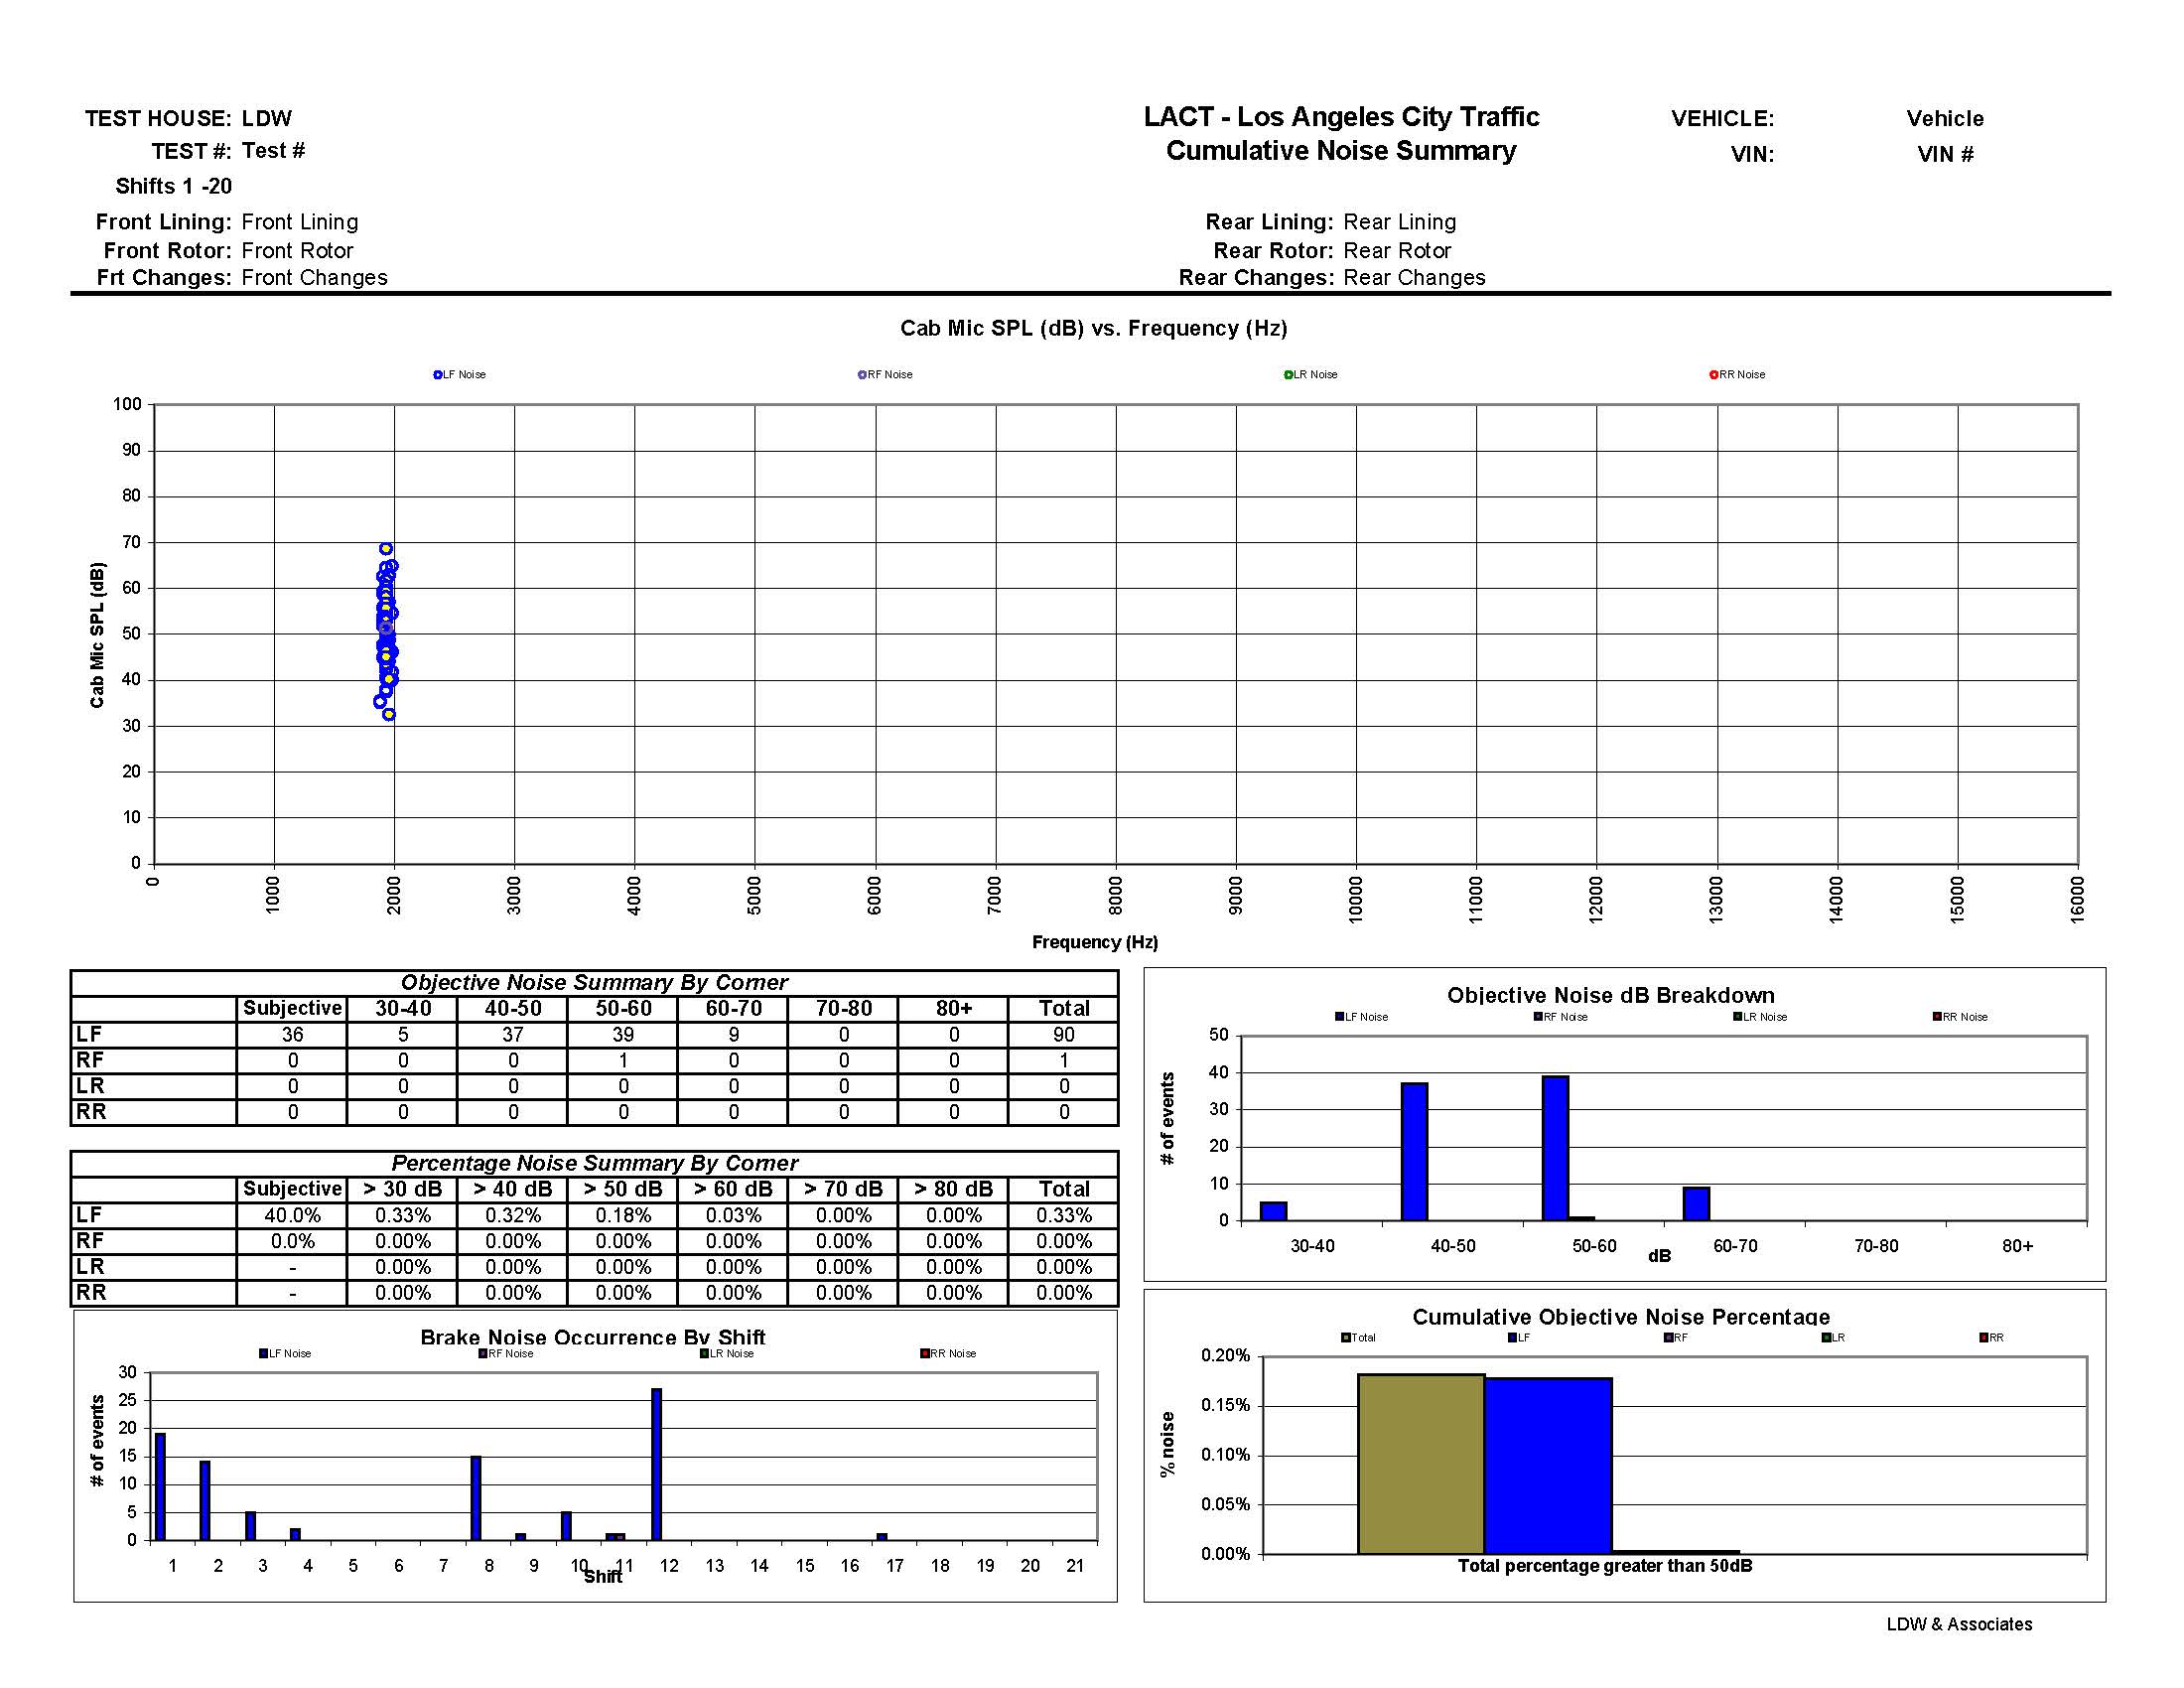The image size is (2184, 1688).
Task: Select the LF 50-60 cell showing 39
Action: [623, 1034]
